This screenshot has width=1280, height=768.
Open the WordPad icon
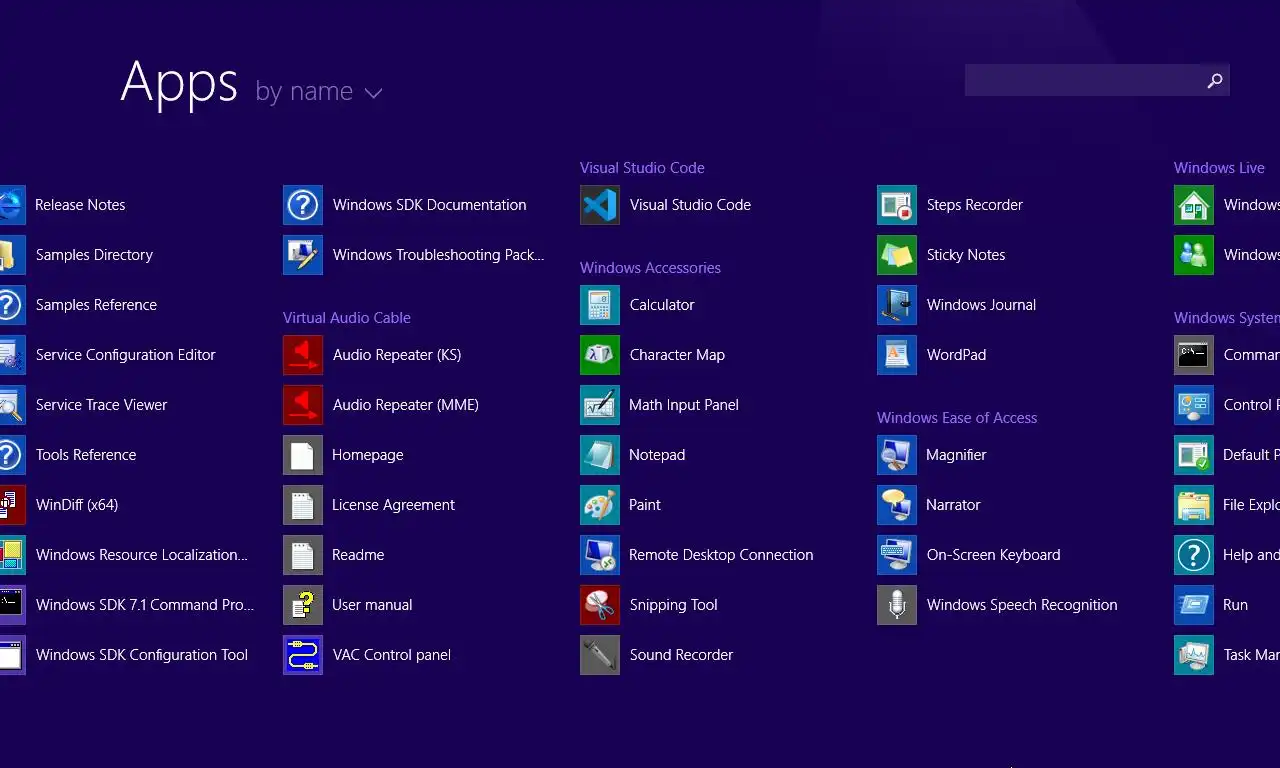click(x=897, y=355)
